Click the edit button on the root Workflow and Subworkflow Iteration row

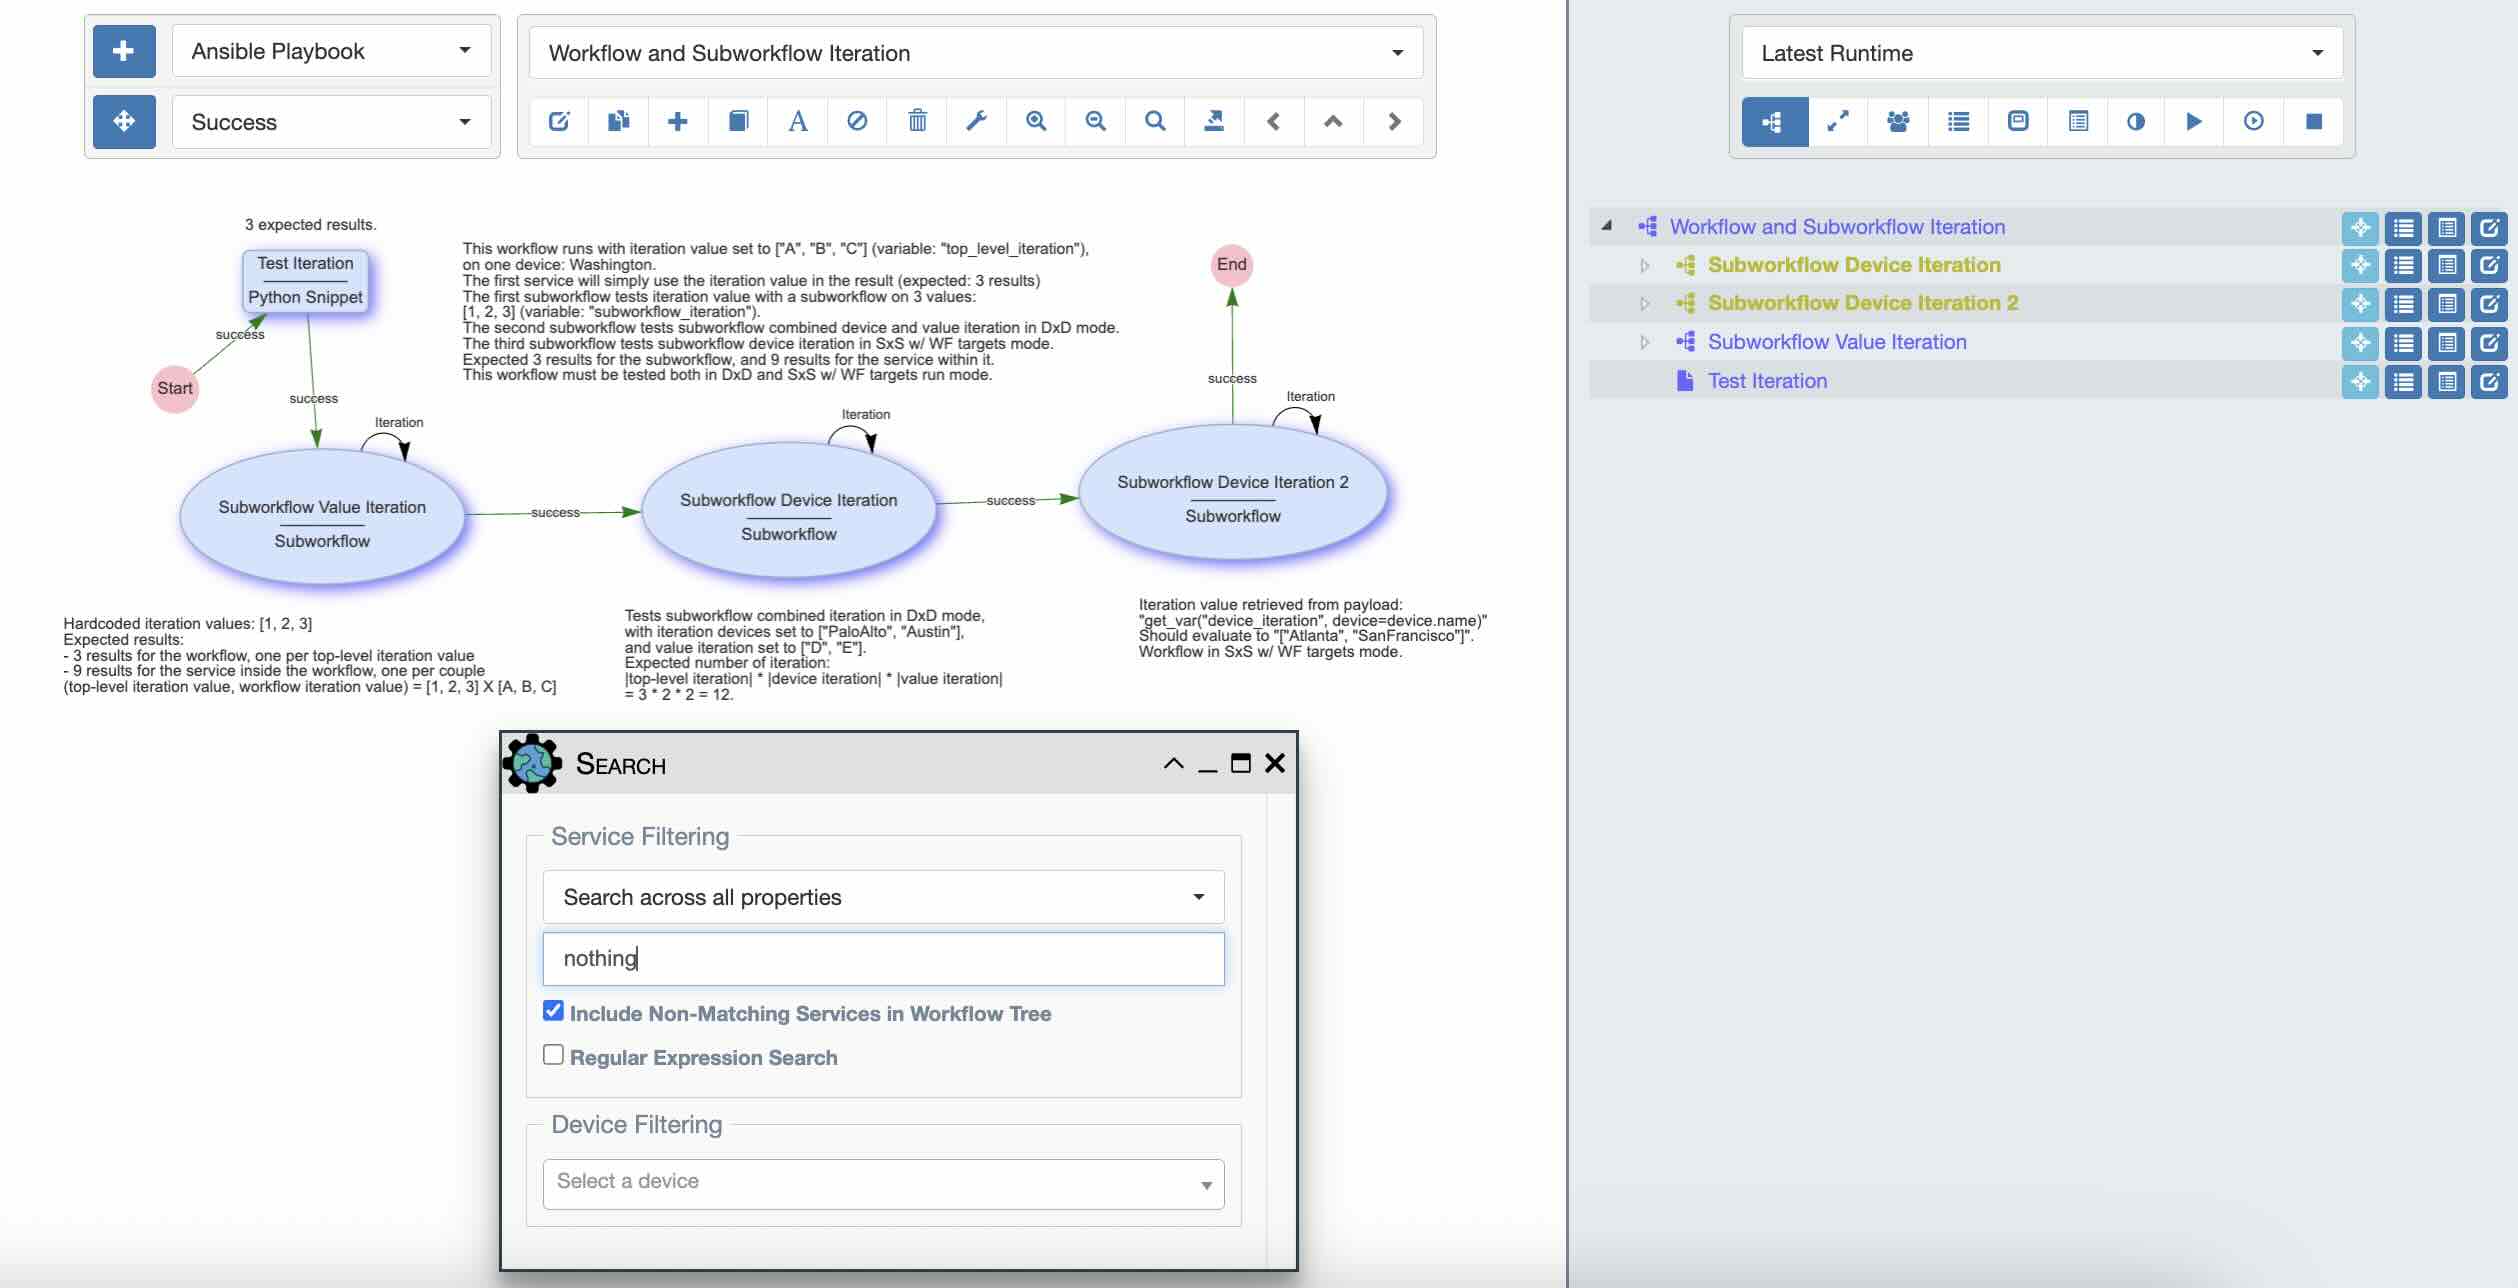click(x=2489, y=228)
